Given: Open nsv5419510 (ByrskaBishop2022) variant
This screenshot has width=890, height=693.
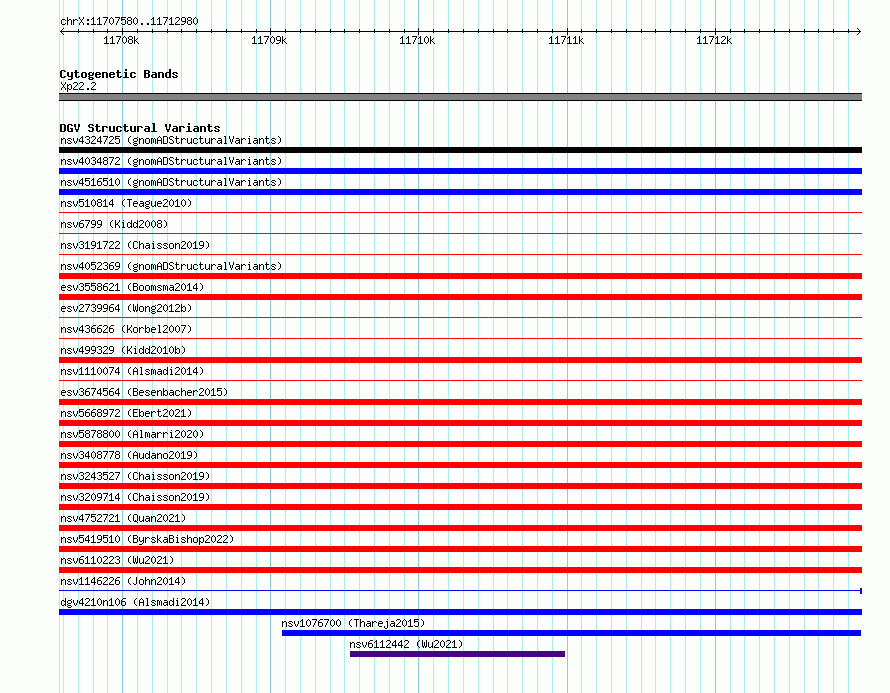Looking at the screenshot, I should point(147,539).
